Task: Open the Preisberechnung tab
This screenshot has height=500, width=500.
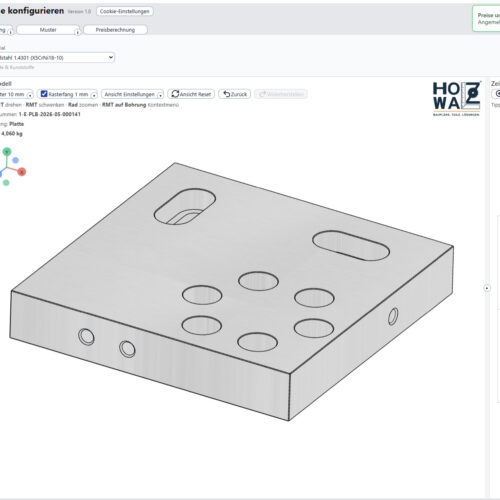Action: click(115, 30)
